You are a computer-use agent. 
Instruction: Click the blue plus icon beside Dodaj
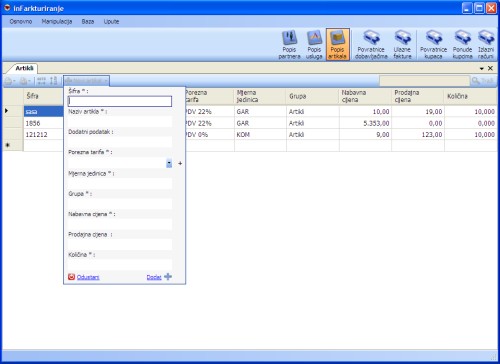click(168, 277)
